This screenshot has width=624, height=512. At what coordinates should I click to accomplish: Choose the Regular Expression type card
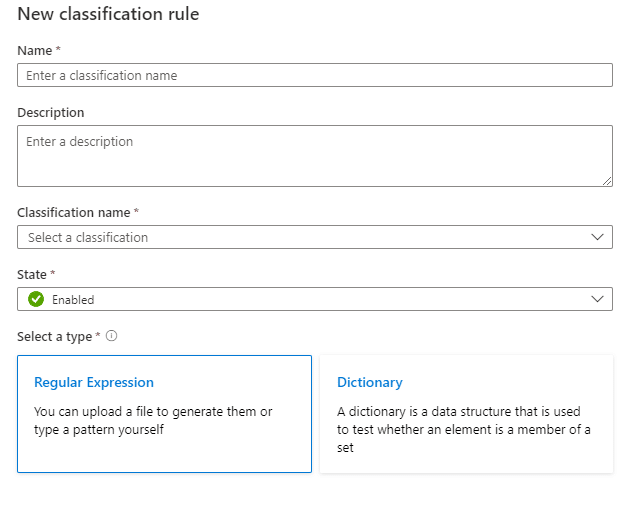[x=164, y=413]
